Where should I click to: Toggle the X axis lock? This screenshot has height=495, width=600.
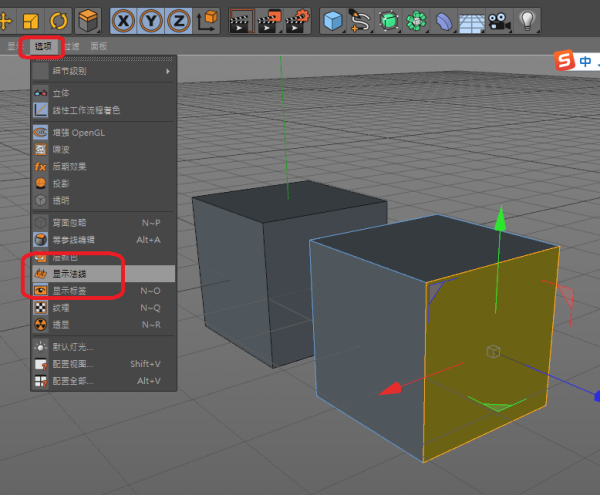coord(123,19)
